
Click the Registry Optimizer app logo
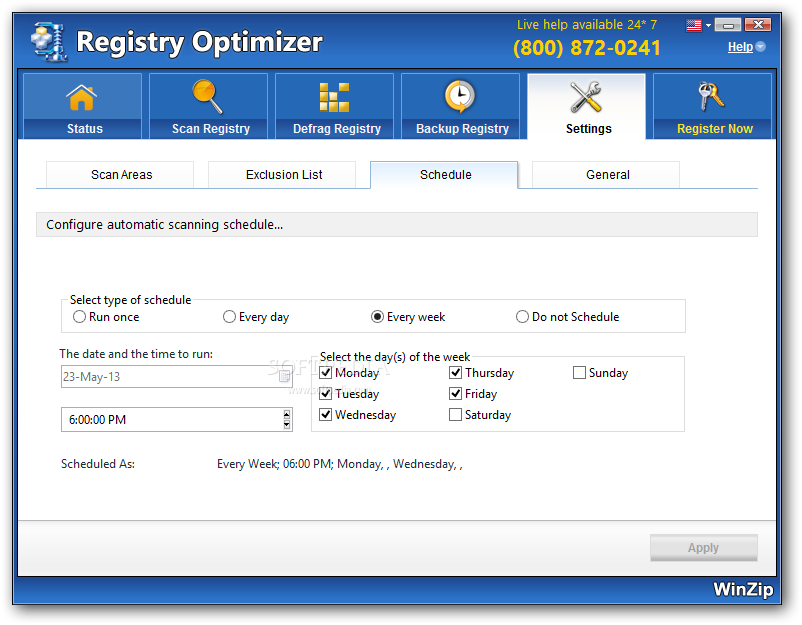click(x=49, y=42)
